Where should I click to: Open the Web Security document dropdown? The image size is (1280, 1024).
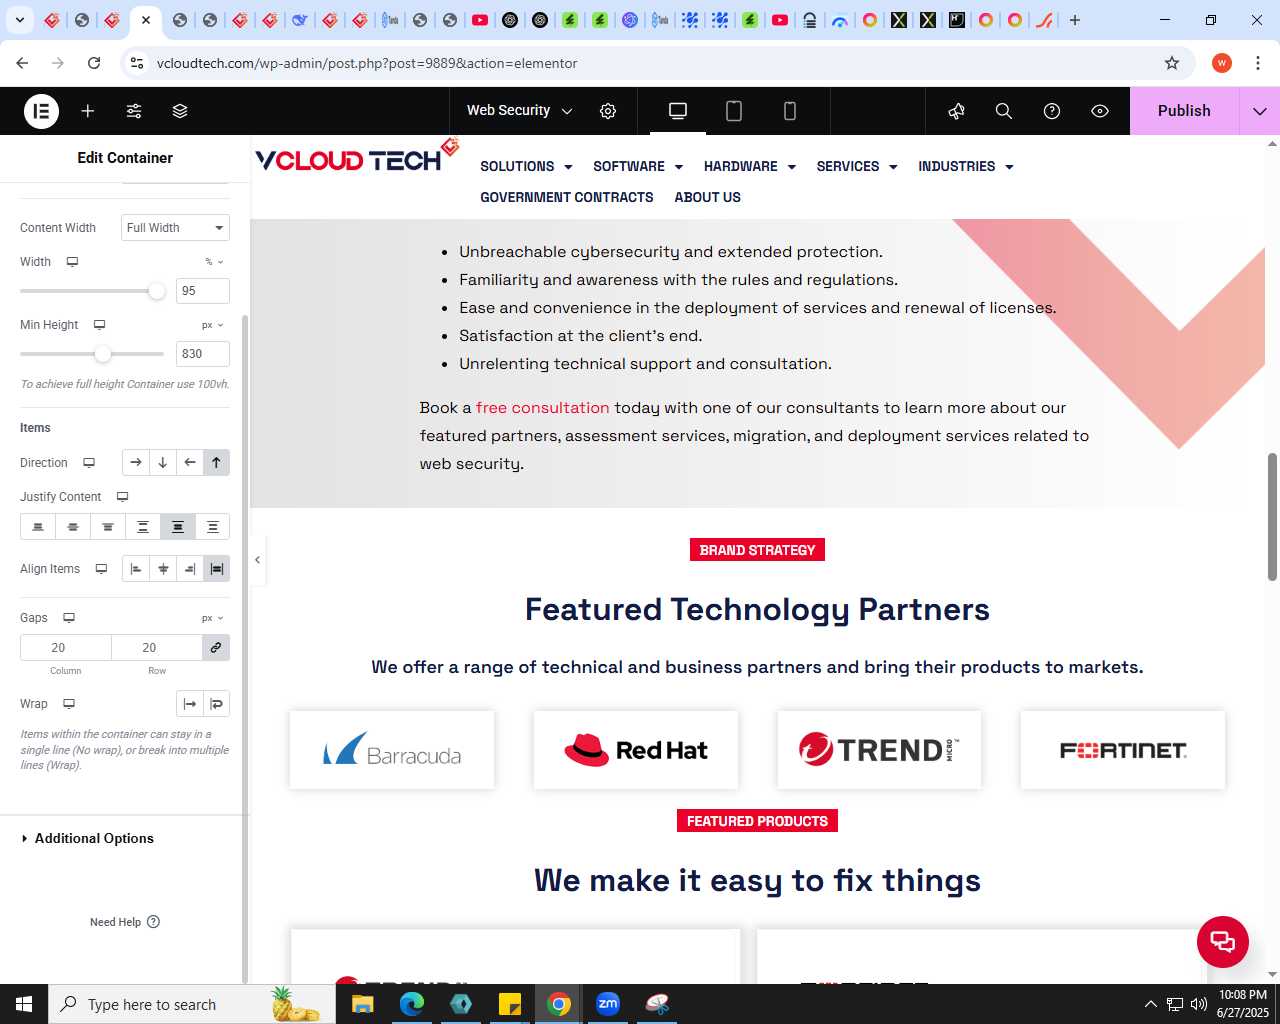pyautogui.click(x=519, y=111)
